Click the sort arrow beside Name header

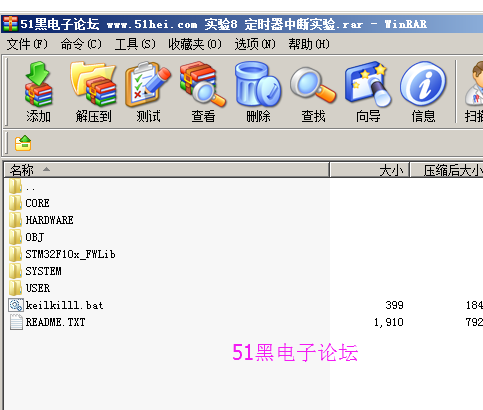47,170
